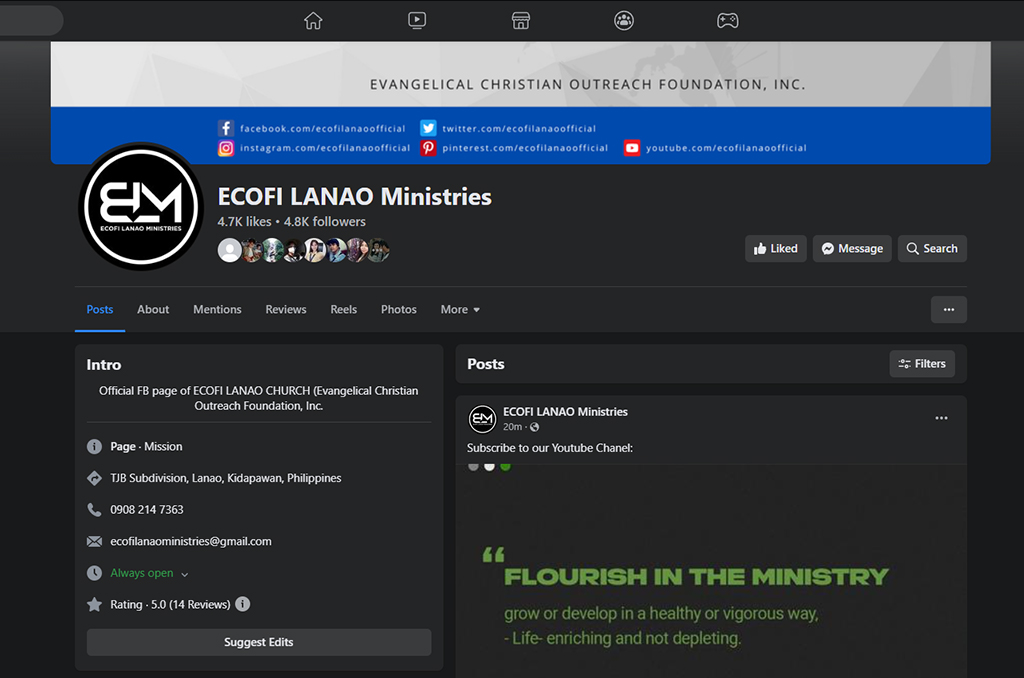Screen dimensions: 1024x678
Task: Open the post Filters button
Action: pyautogui.click(x=921, y=364)
